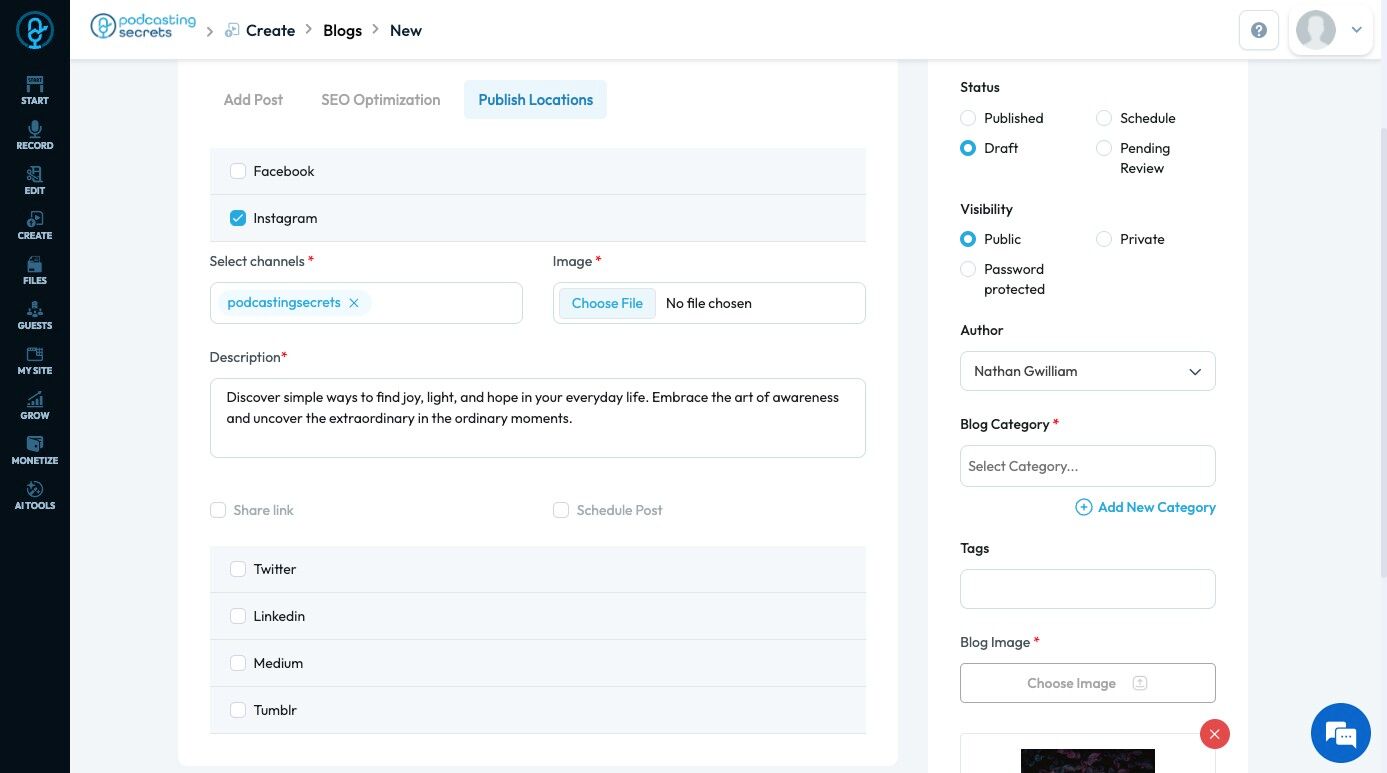The width and height of the screenshot is (1387, 773).
Task: Open the START section in sidebar
Action: coord(35,90)
